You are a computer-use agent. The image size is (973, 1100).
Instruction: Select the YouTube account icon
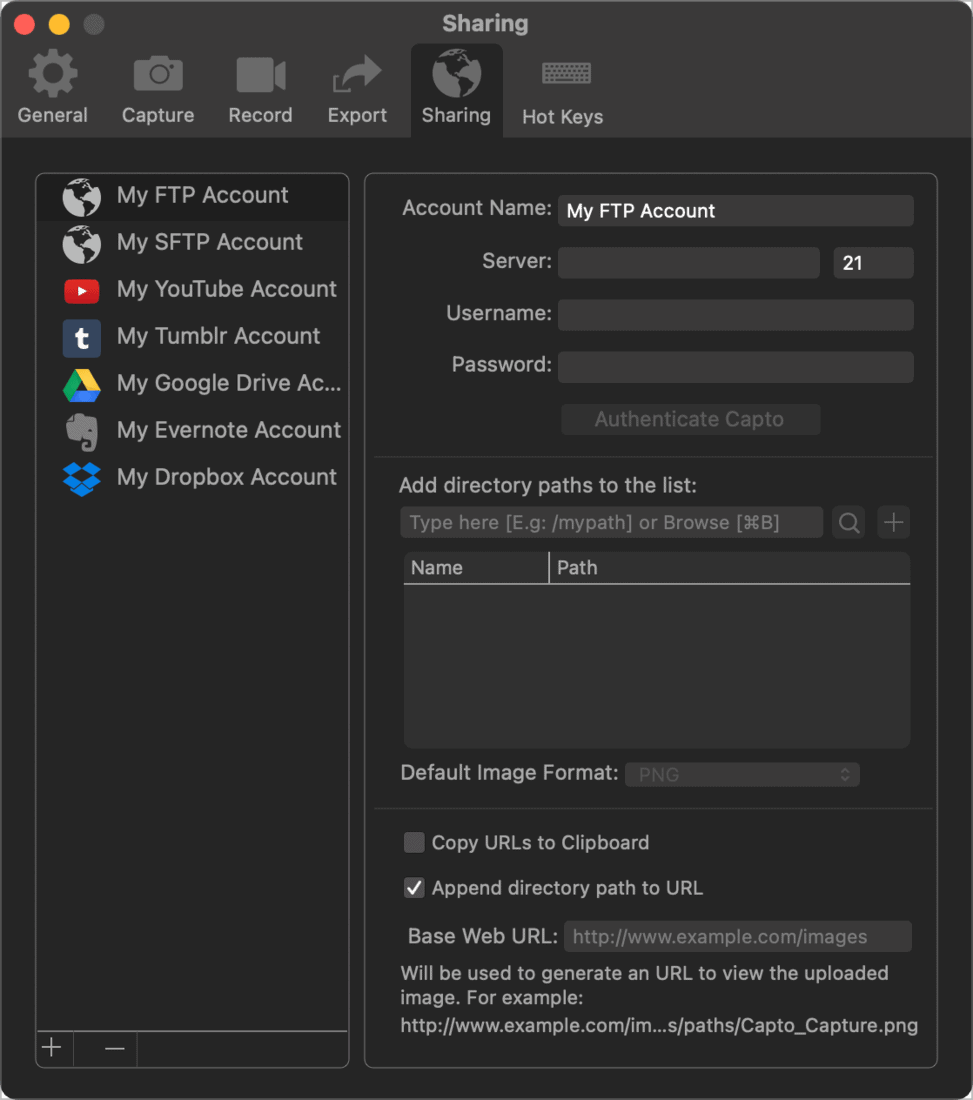81,291
